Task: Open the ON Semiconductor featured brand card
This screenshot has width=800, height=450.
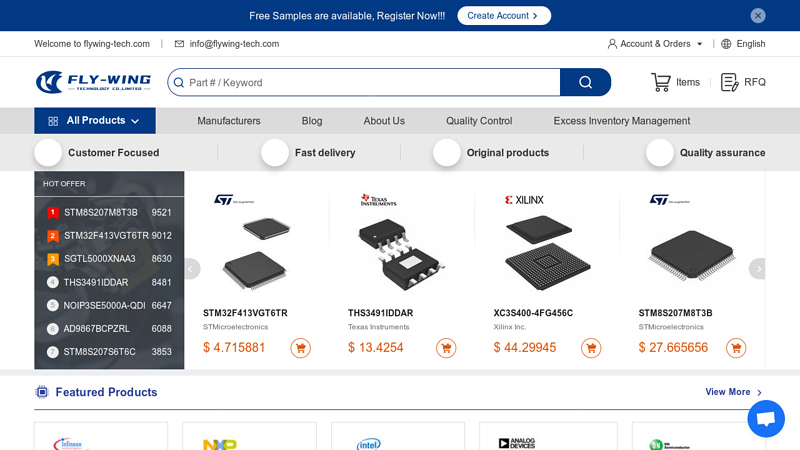Action: point(698,436)
